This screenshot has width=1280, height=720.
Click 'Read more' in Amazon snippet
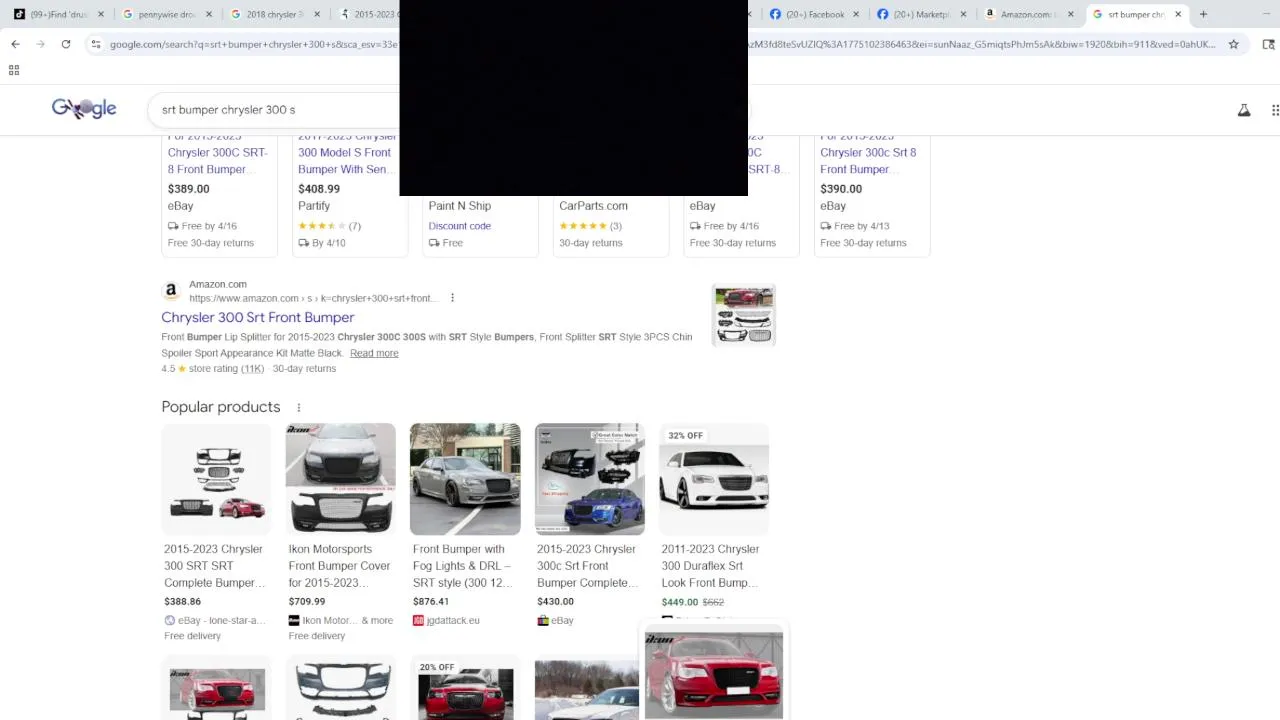point(374,353)
